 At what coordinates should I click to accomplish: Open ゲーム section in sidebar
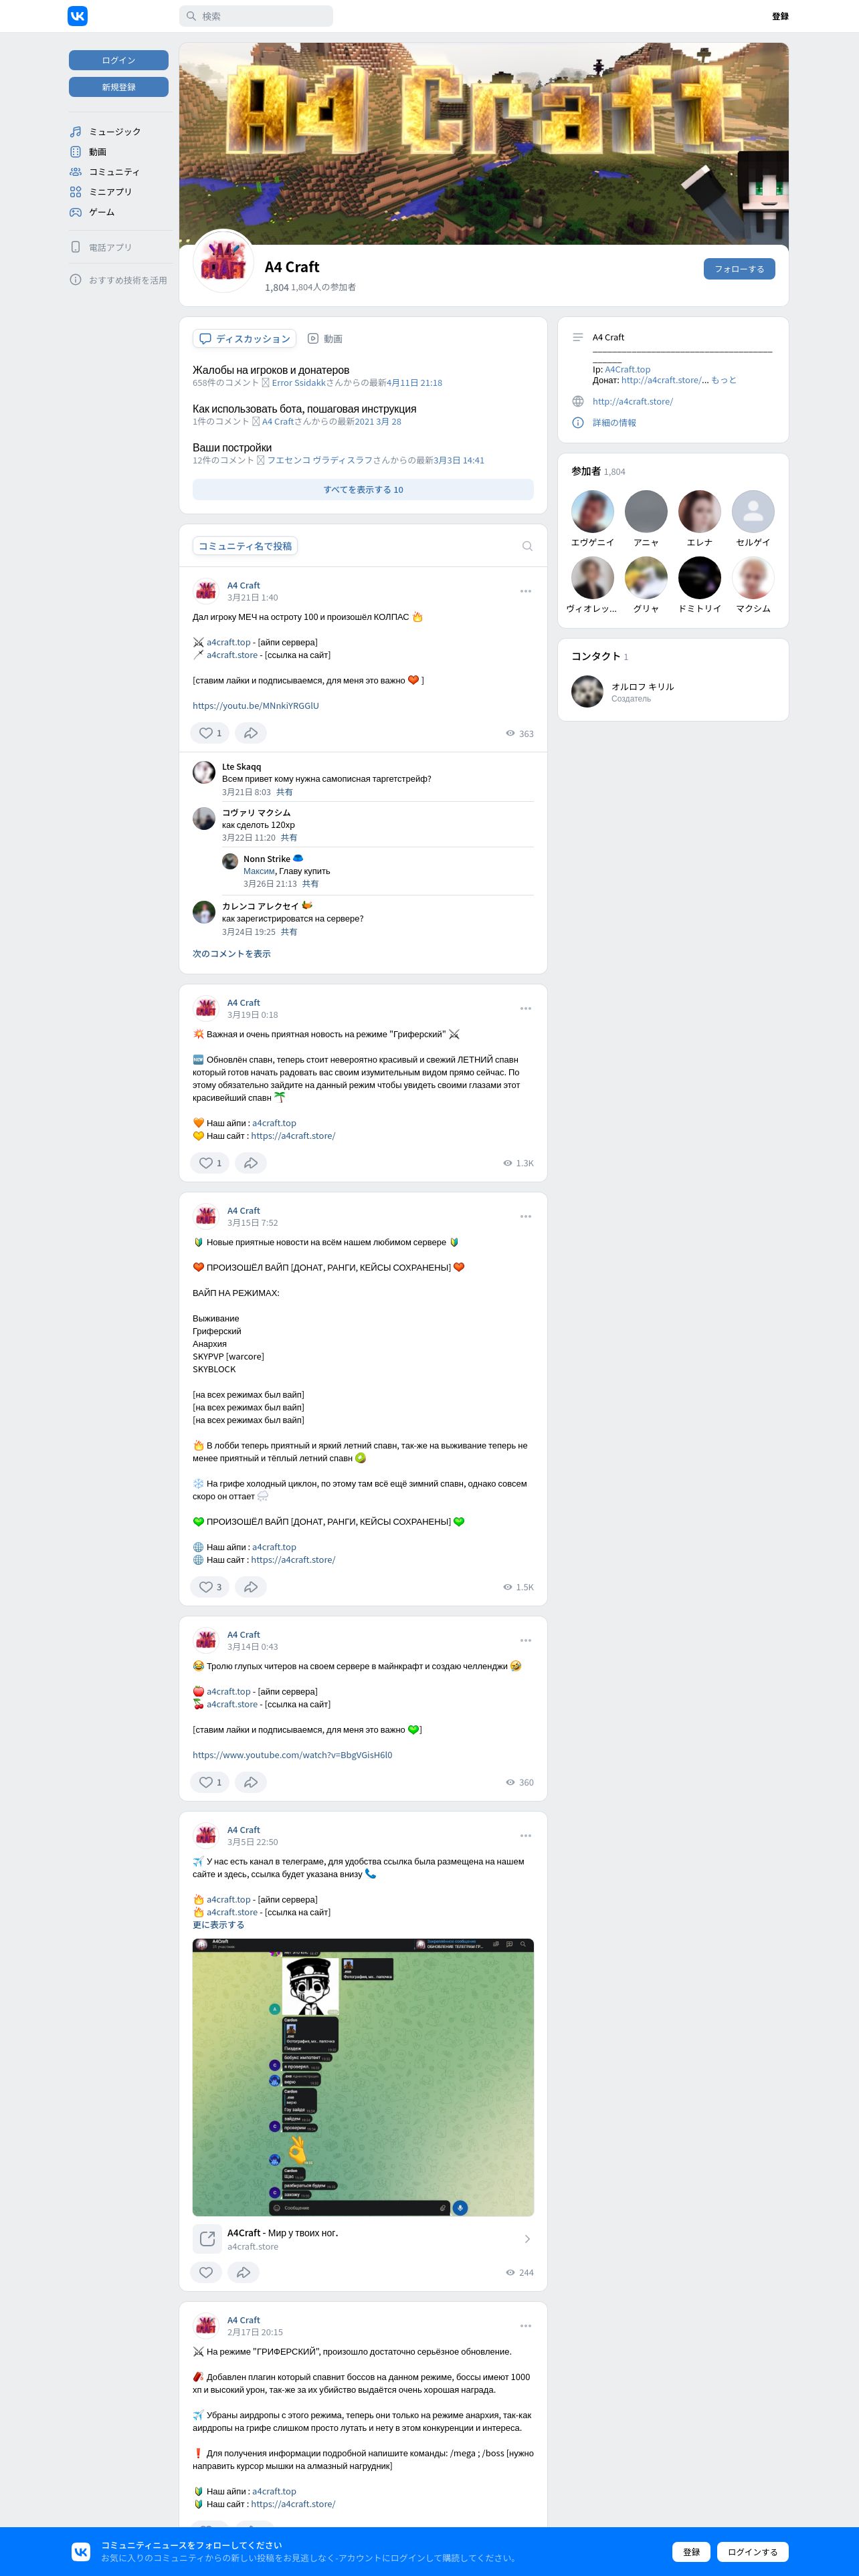(x=92, y=212)
